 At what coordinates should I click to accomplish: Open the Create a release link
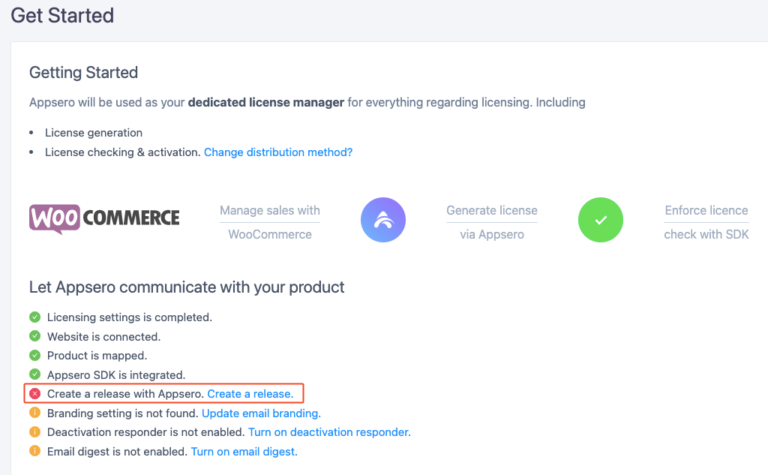(252, 394)
